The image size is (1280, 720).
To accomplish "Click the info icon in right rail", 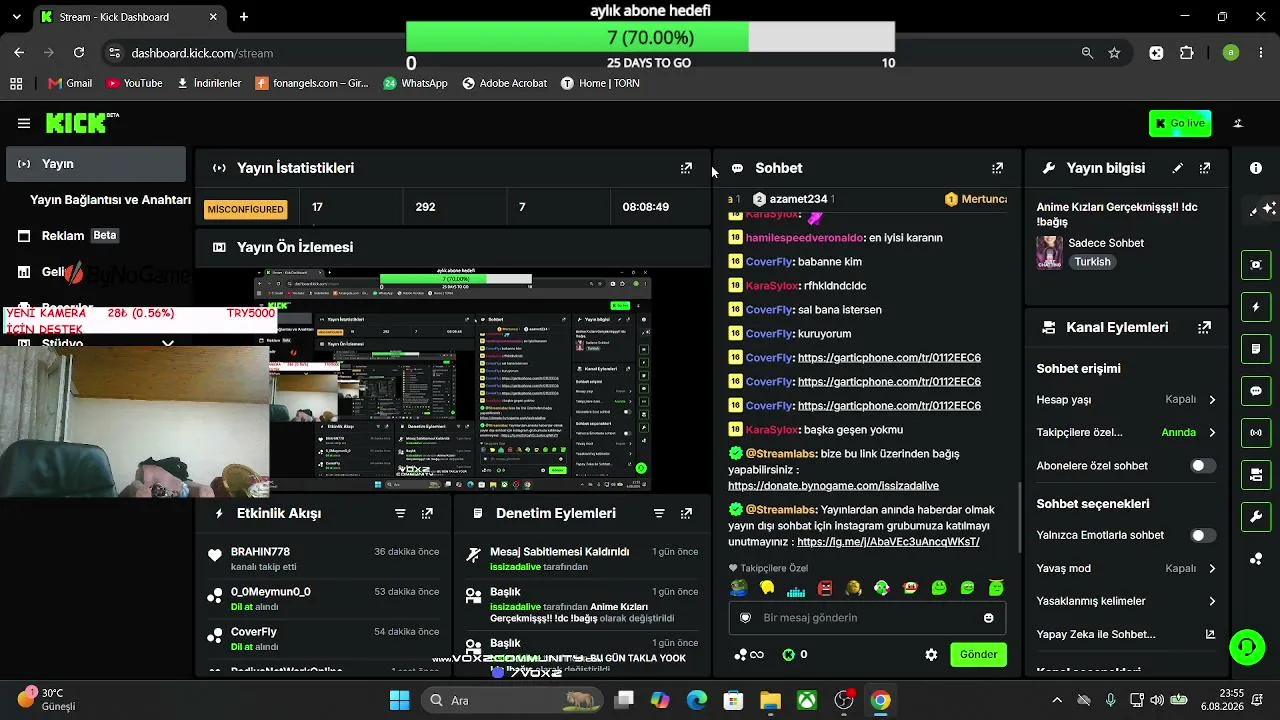I will (1256, 168).
